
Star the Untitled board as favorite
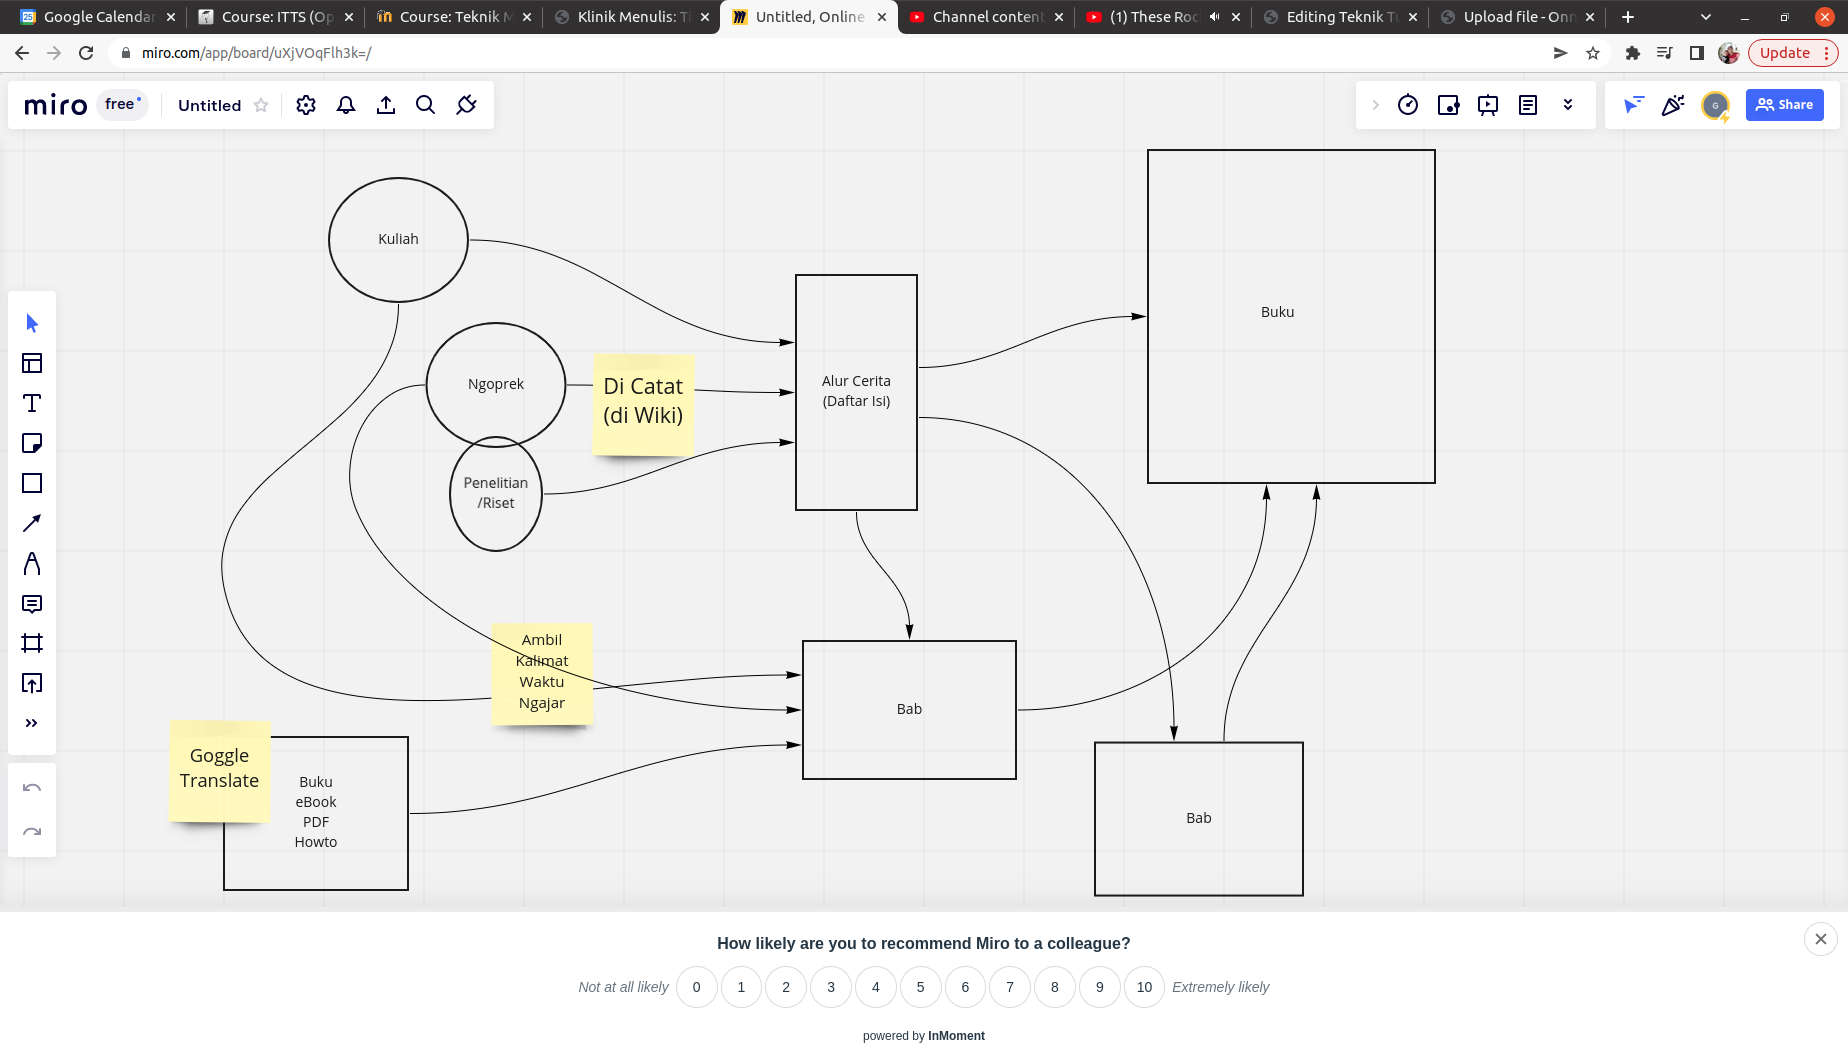click(x=261, y=105)
